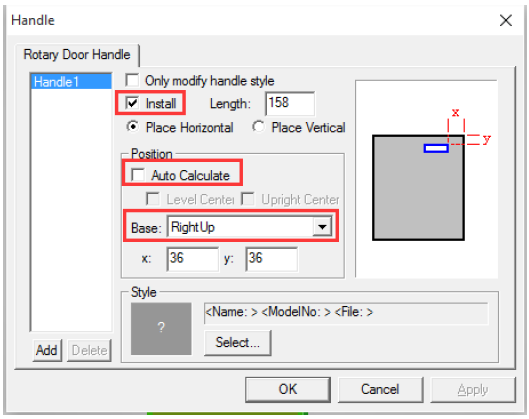The image size is (529, 419).
Task: Switch to the Rotary Door Handle tab
Action: coord(77,55)
